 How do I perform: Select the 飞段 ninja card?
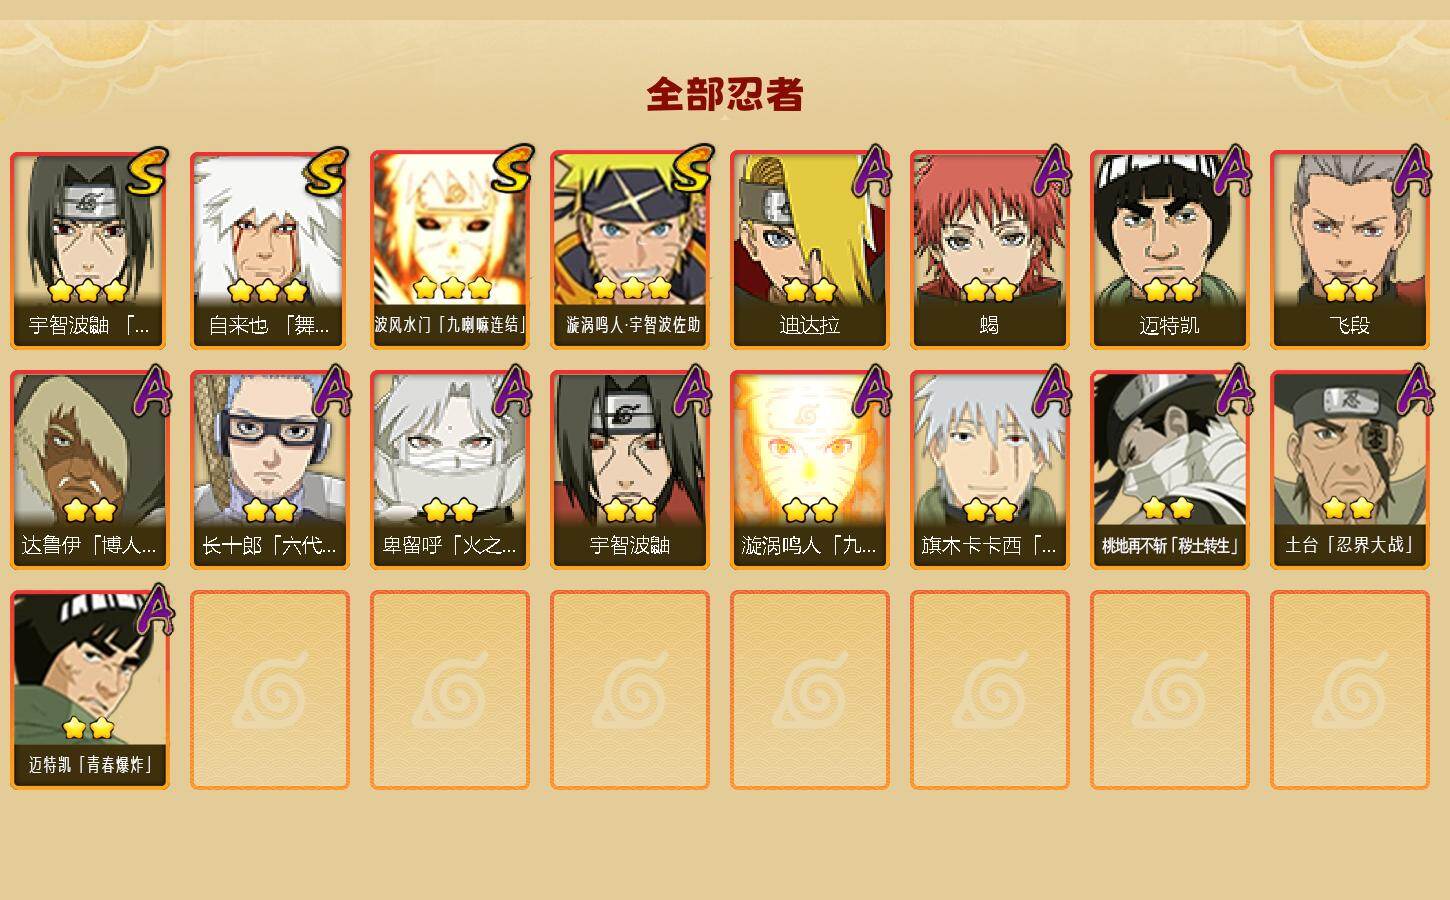point(1350,250)
